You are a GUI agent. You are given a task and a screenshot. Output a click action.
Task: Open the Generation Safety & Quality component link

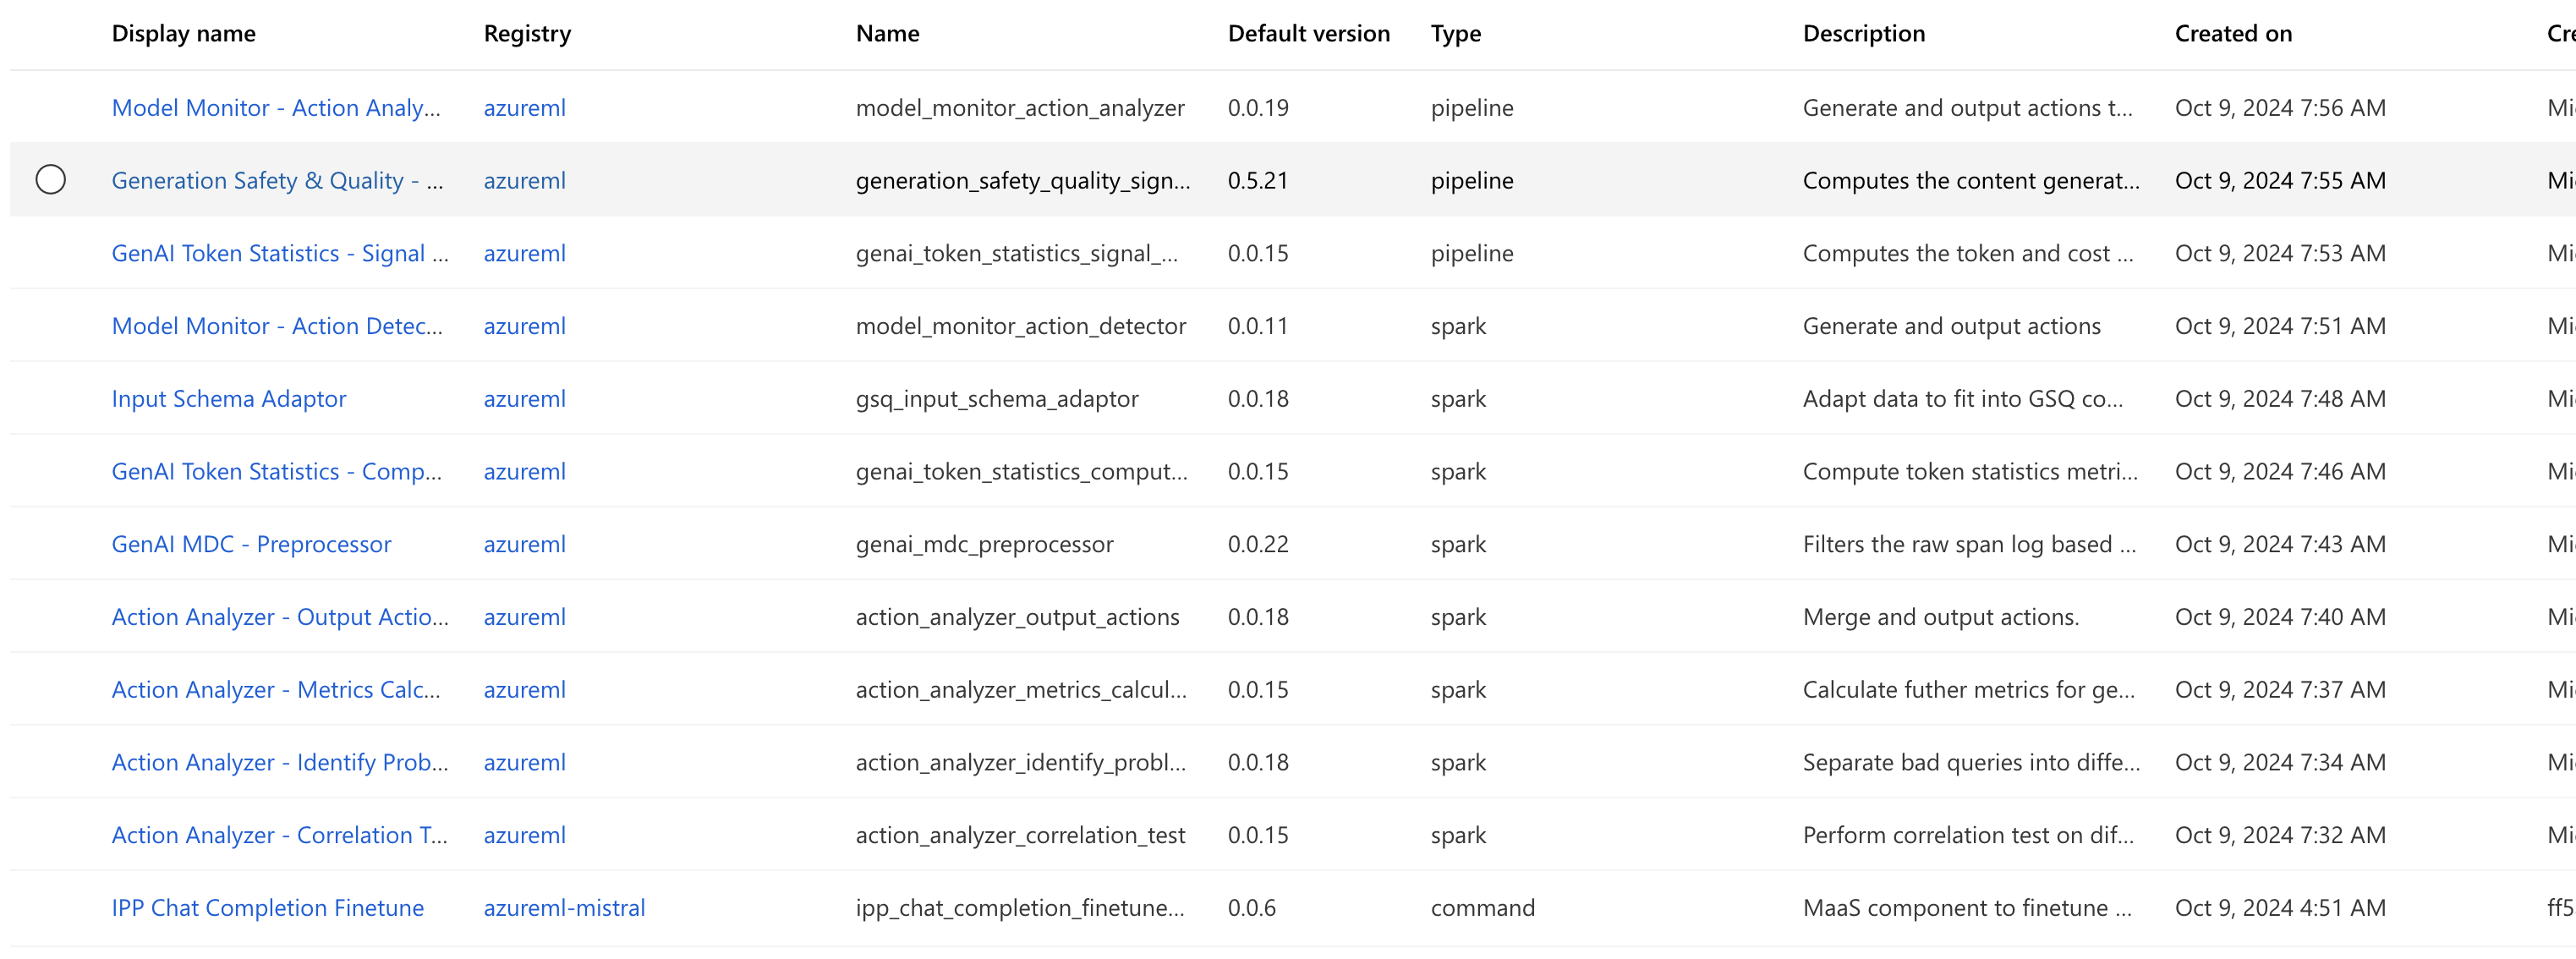coord(277,181)
